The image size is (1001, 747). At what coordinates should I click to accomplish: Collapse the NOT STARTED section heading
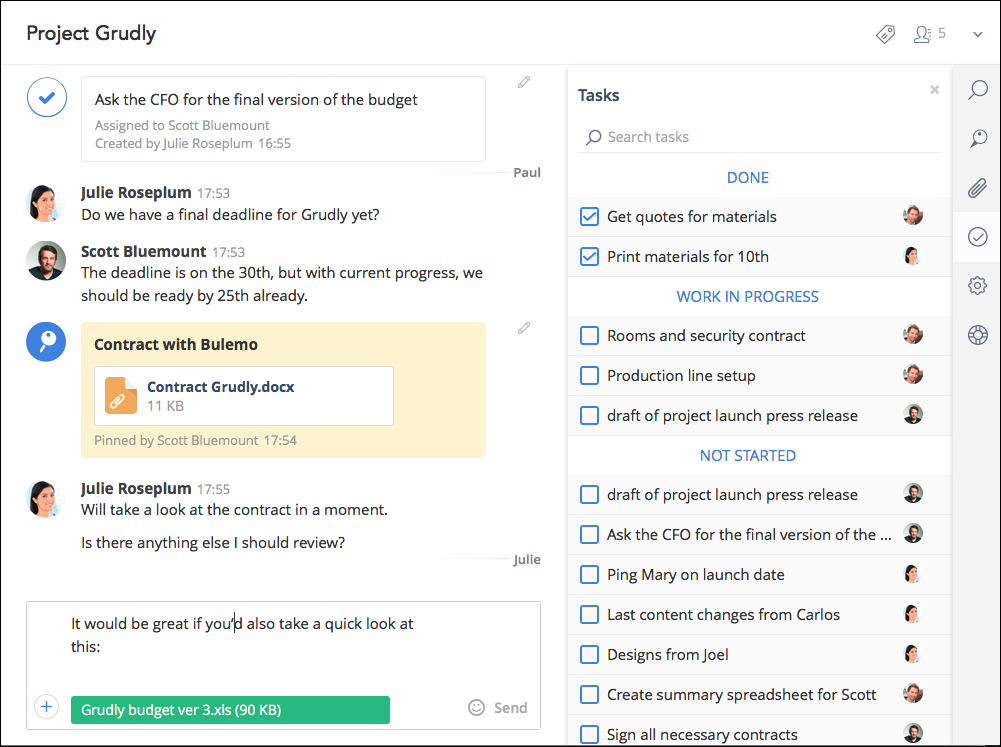(x=748, y=456)
